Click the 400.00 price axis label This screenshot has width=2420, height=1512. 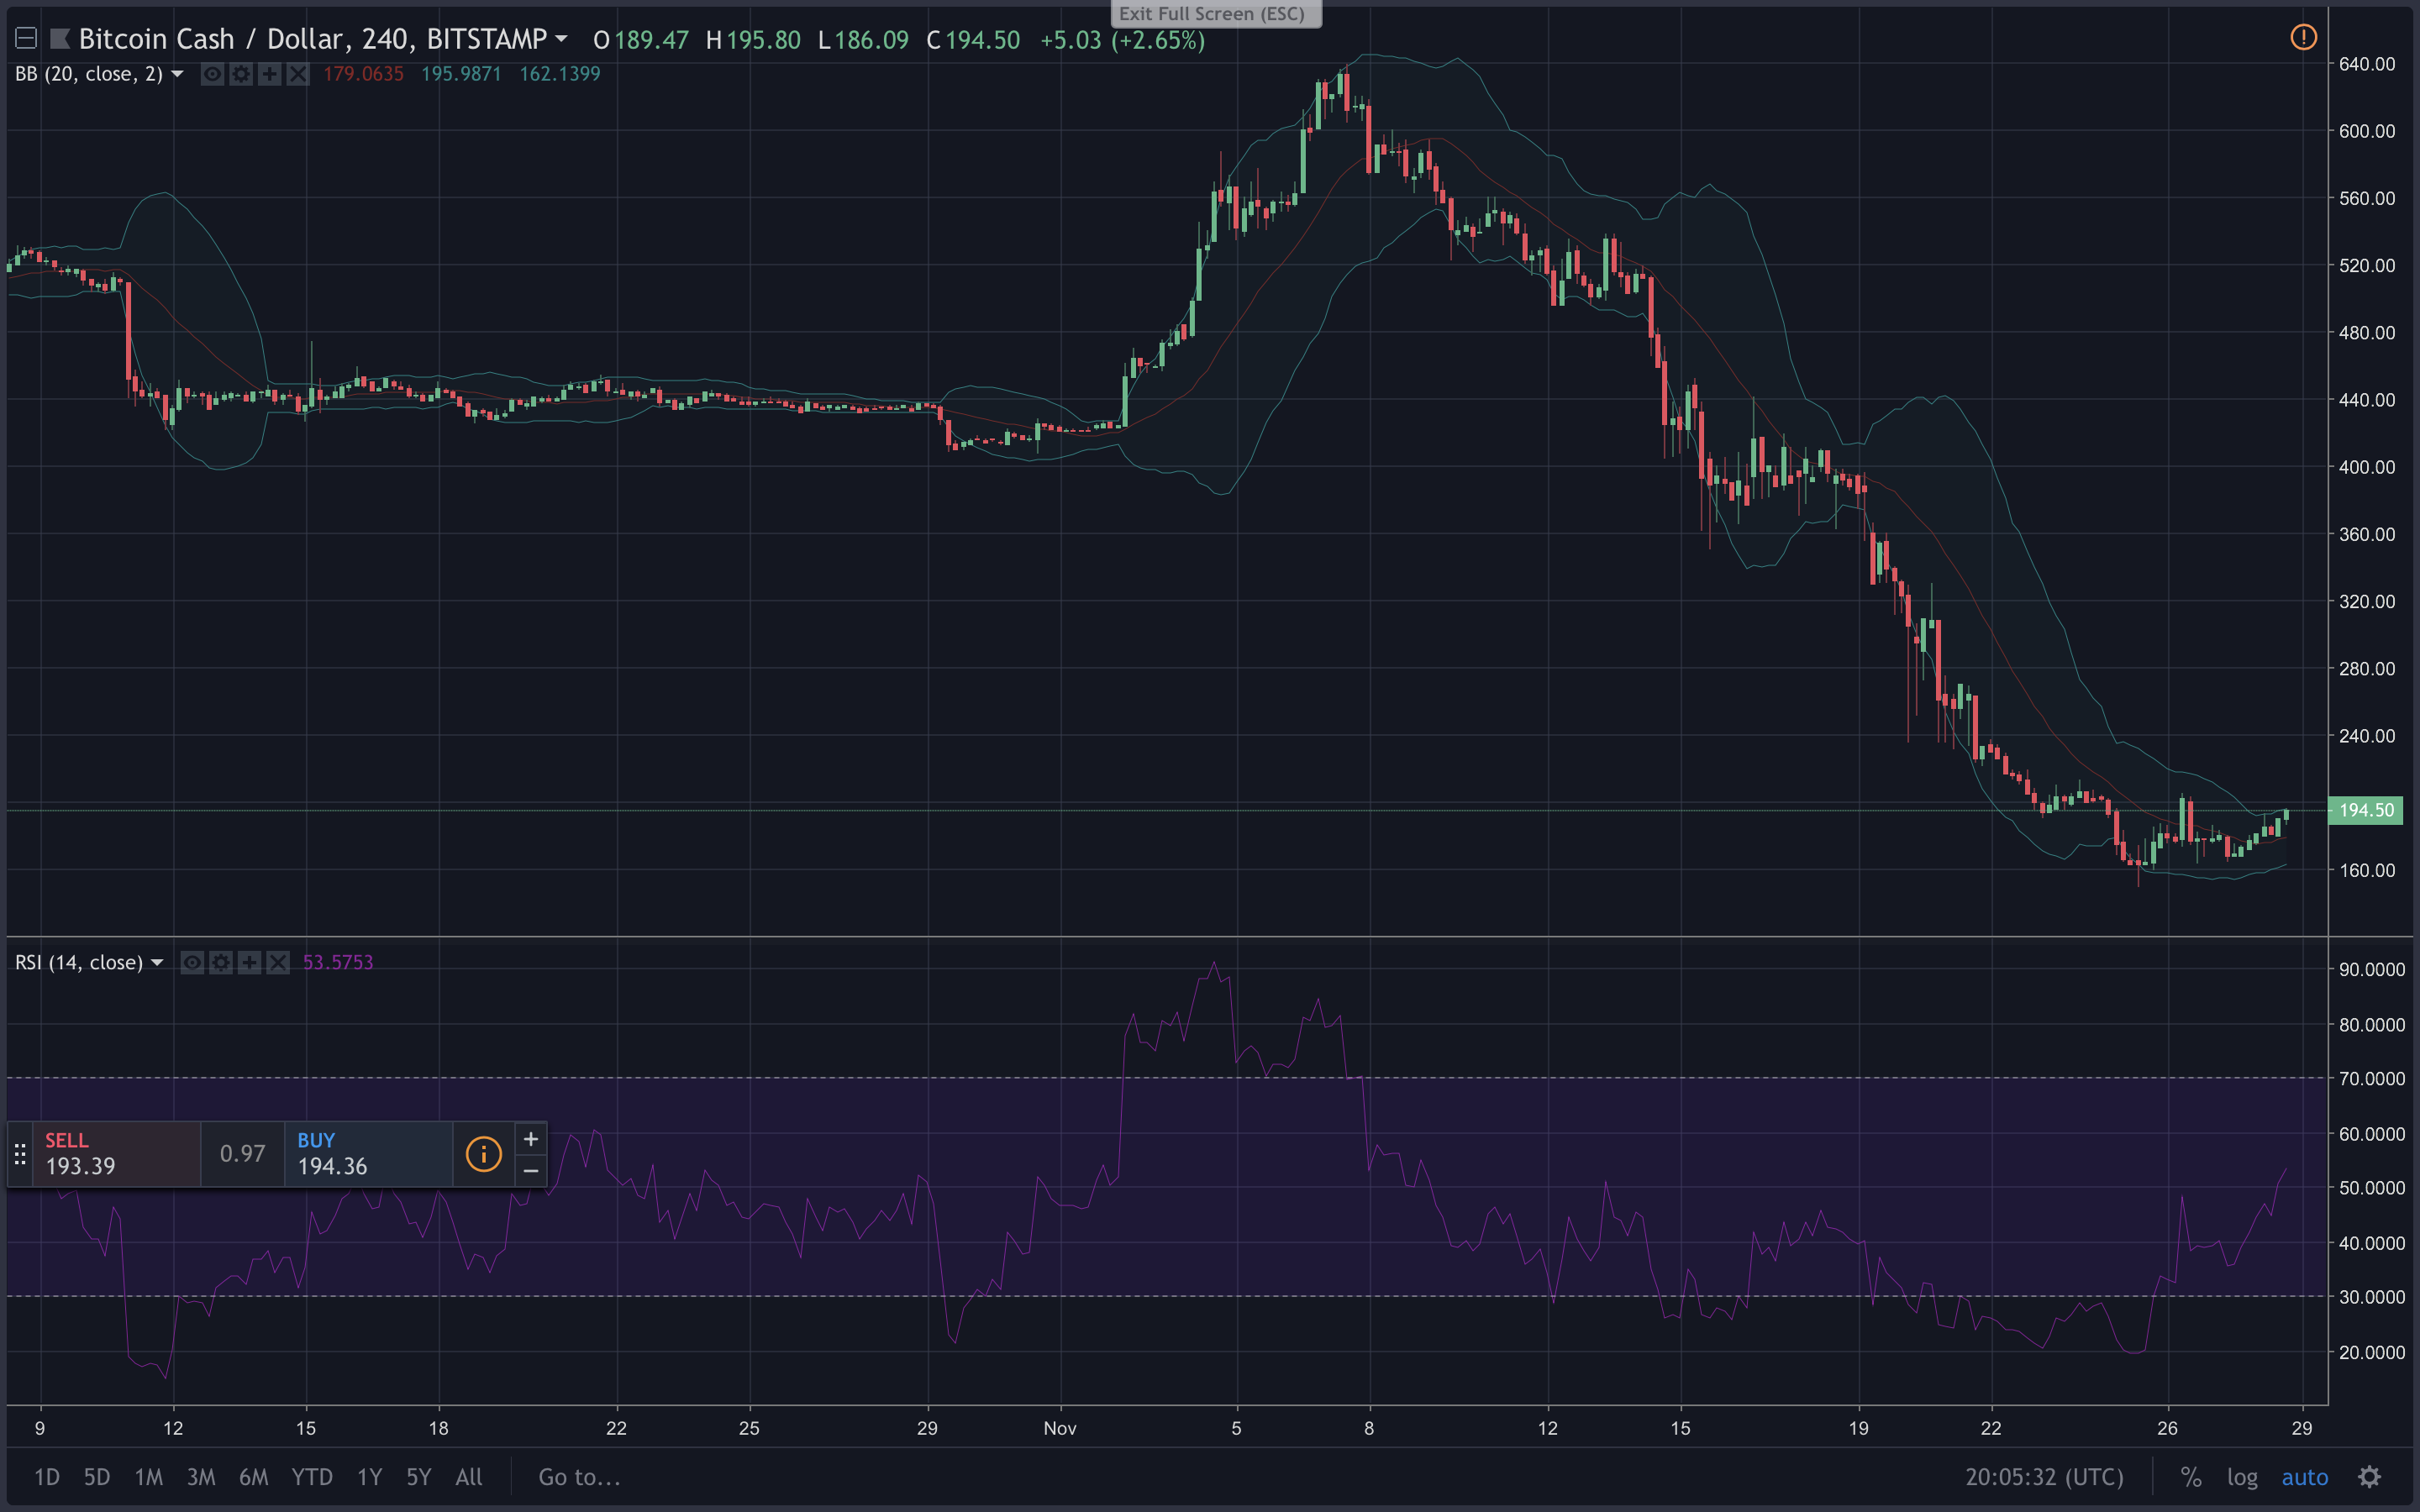(x=2367, y=467)
